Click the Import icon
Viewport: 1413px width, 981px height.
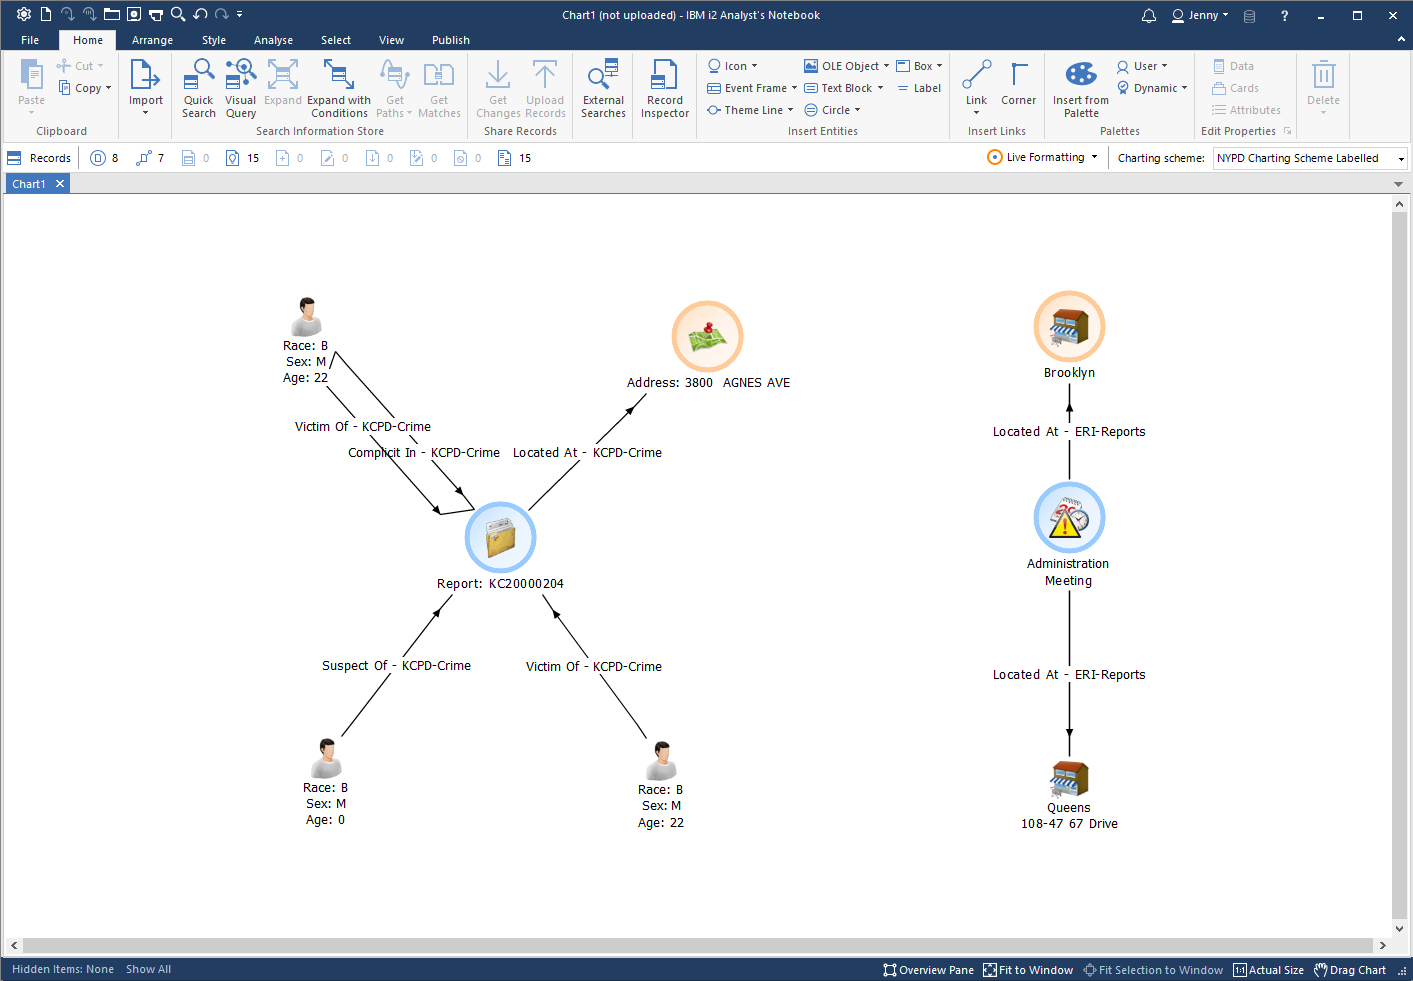[x=145, y=85]
